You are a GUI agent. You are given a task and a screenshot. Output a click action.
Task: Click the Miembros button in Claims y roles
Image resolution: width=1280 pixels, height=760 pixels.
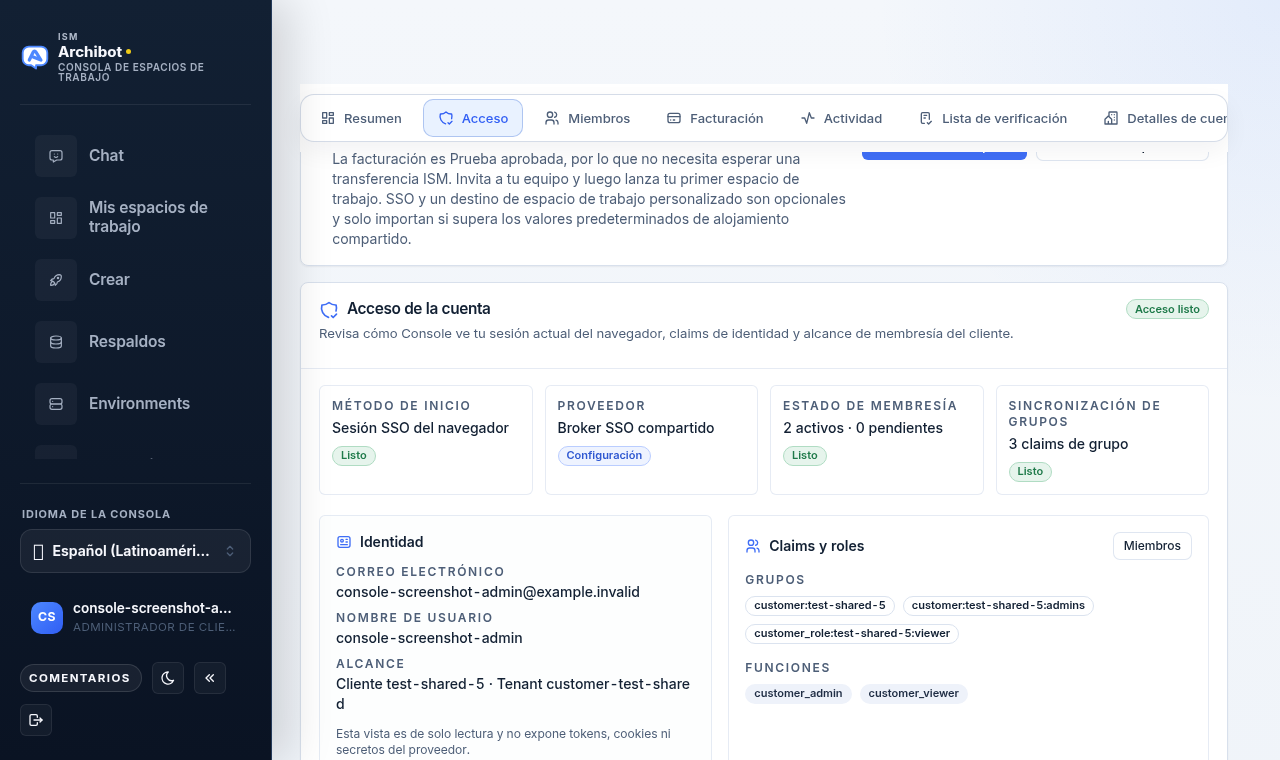pos(1152,546)
